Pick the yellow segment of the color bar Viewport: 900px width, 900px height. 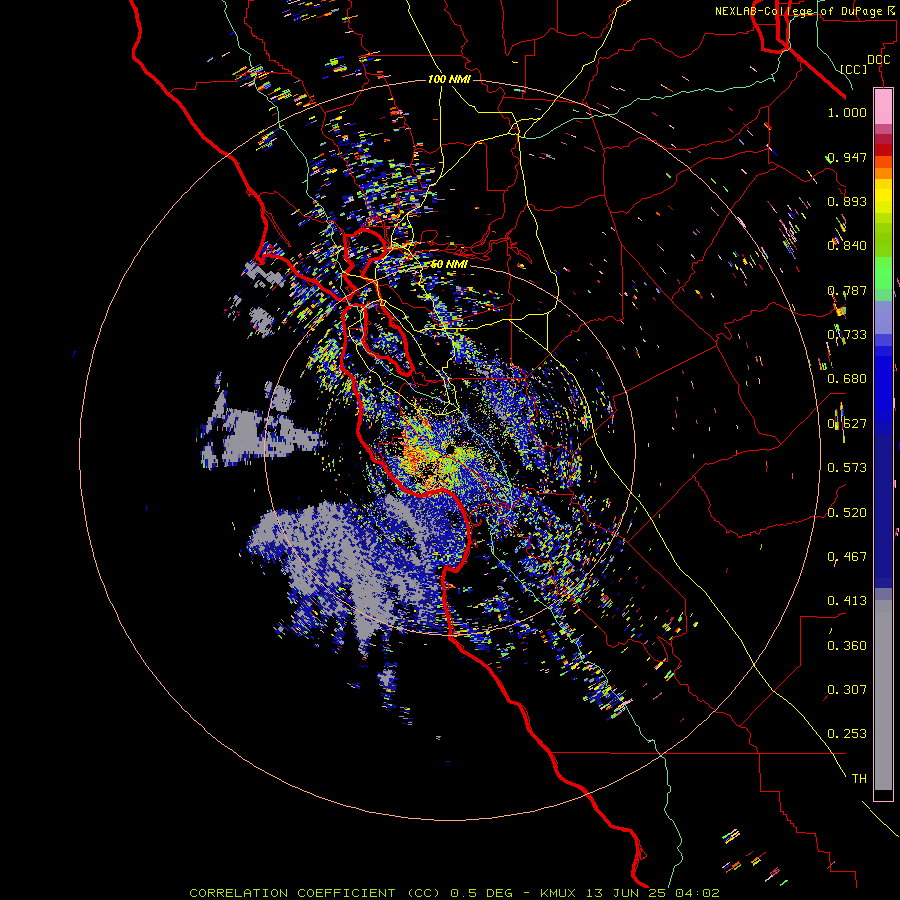(883, 197)
